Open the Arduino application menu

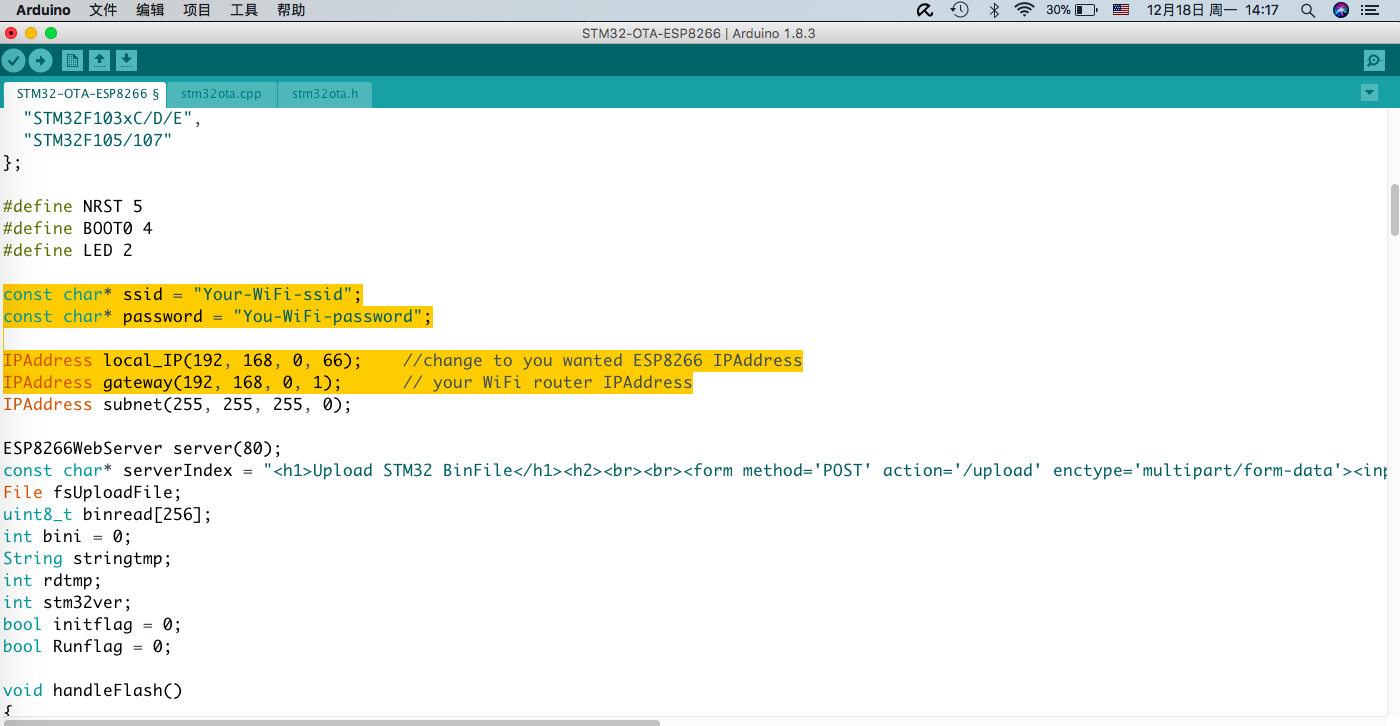(43, 10)
